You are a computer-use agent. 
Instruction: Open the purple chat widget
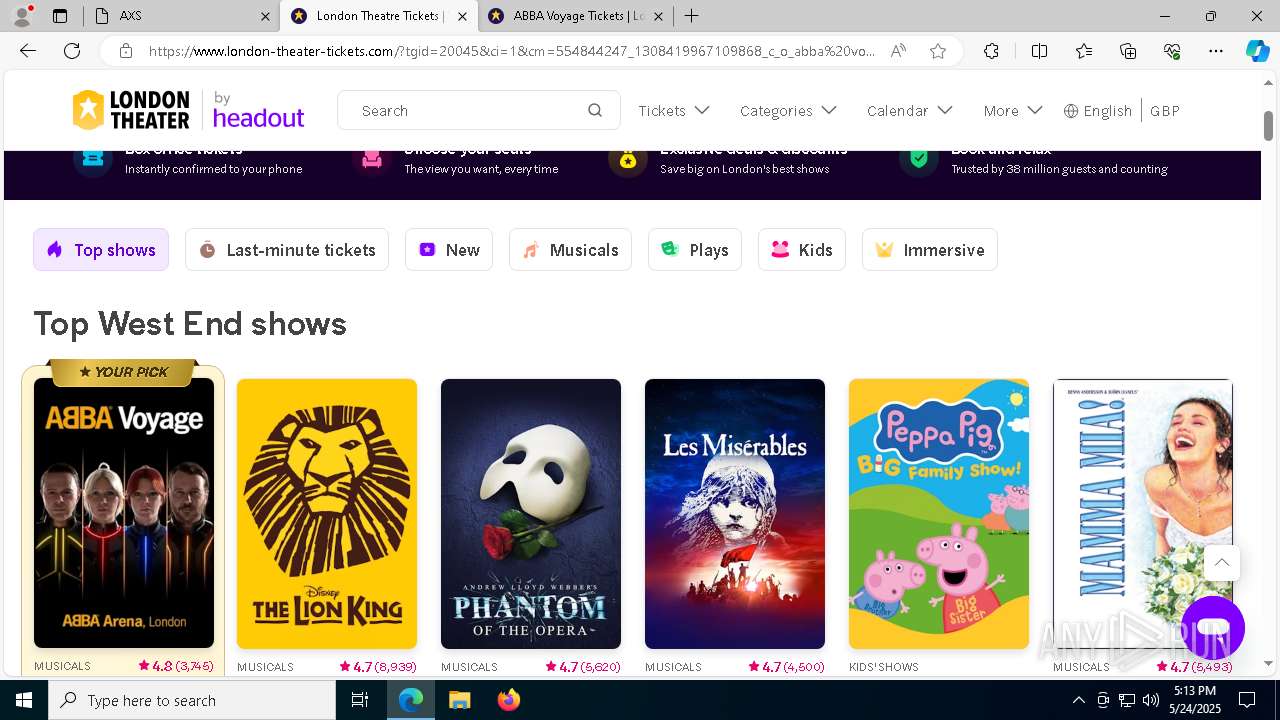point(1213,628)
